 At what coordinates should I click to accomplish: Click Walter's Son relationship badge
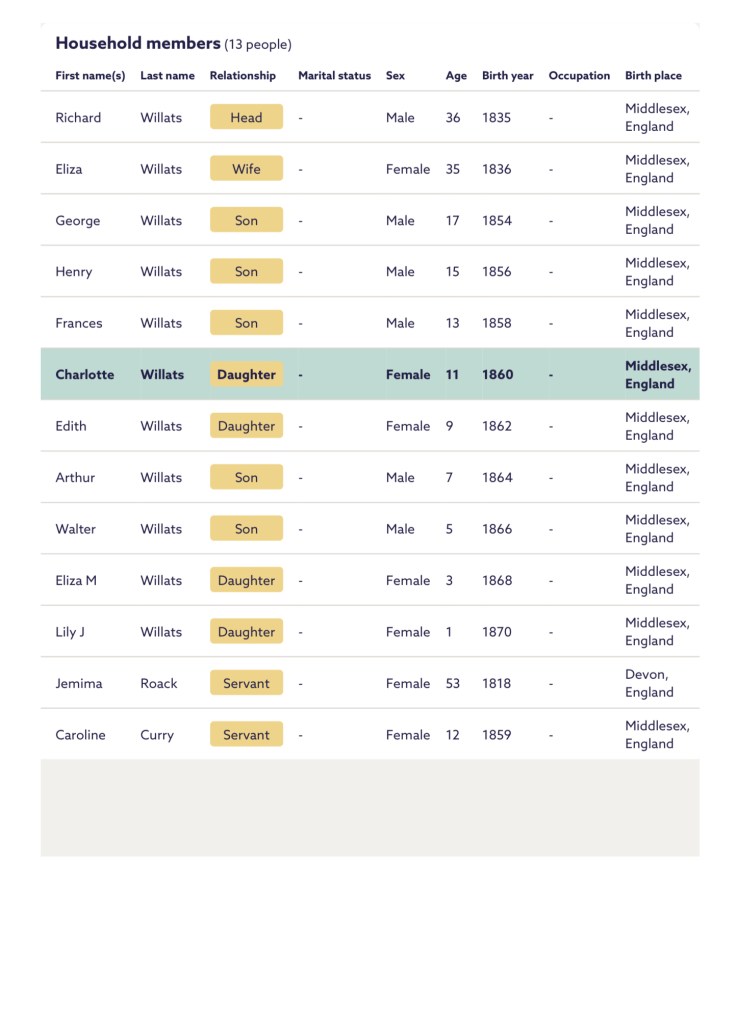pos(246,529)
